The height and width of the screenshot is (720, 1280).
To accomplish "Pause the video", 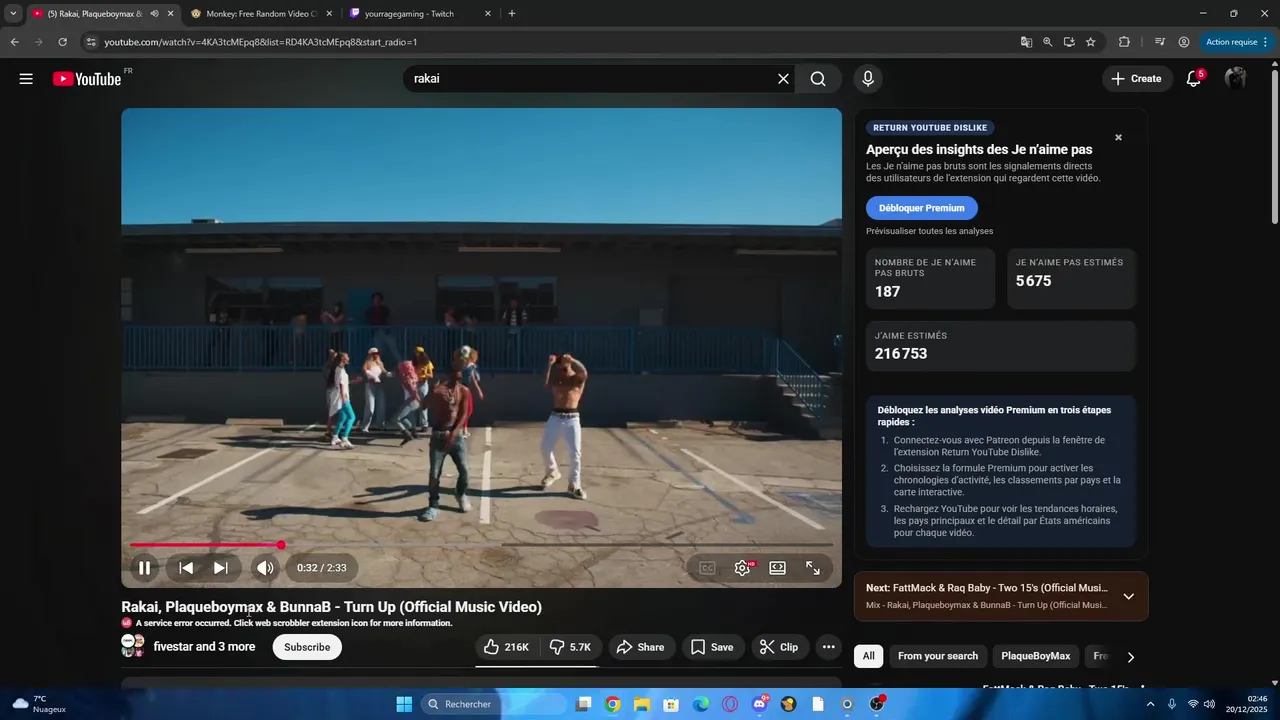I will [x=144, y=568].
